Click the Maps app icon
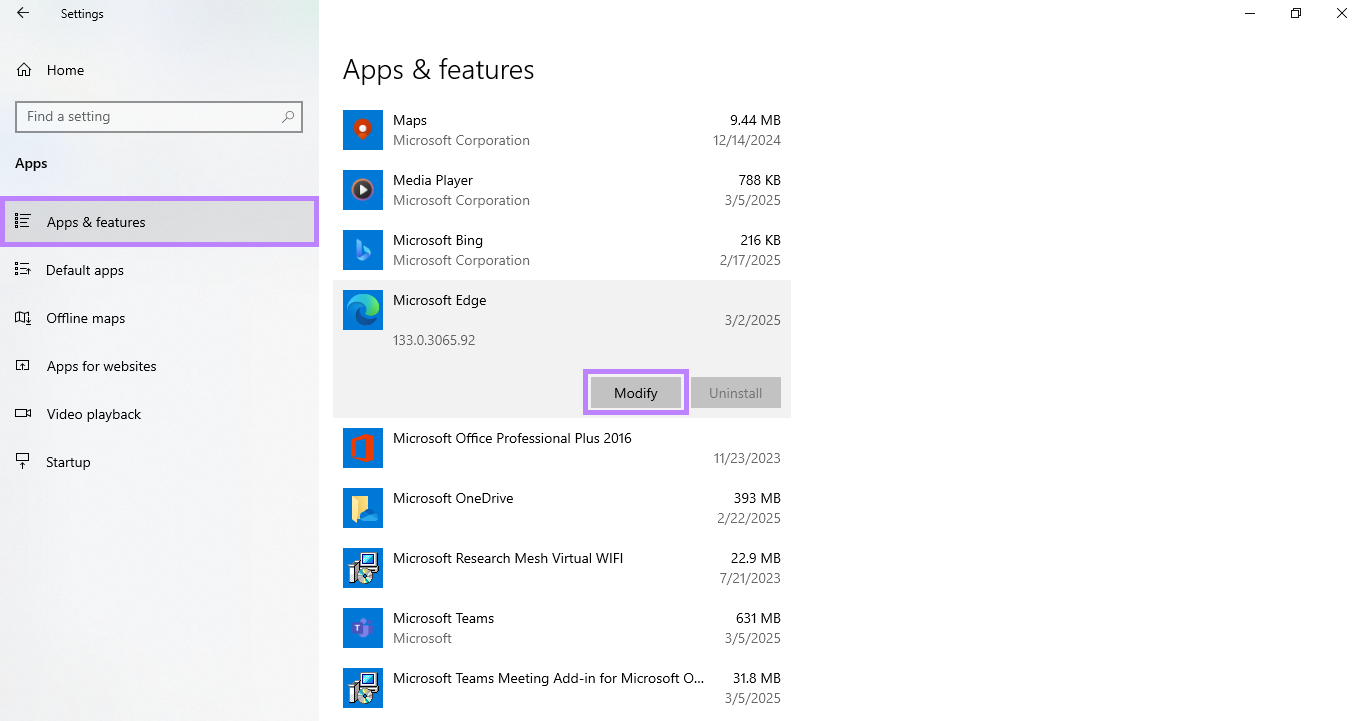Screen dimensions: 1365x721 point(362,130)
